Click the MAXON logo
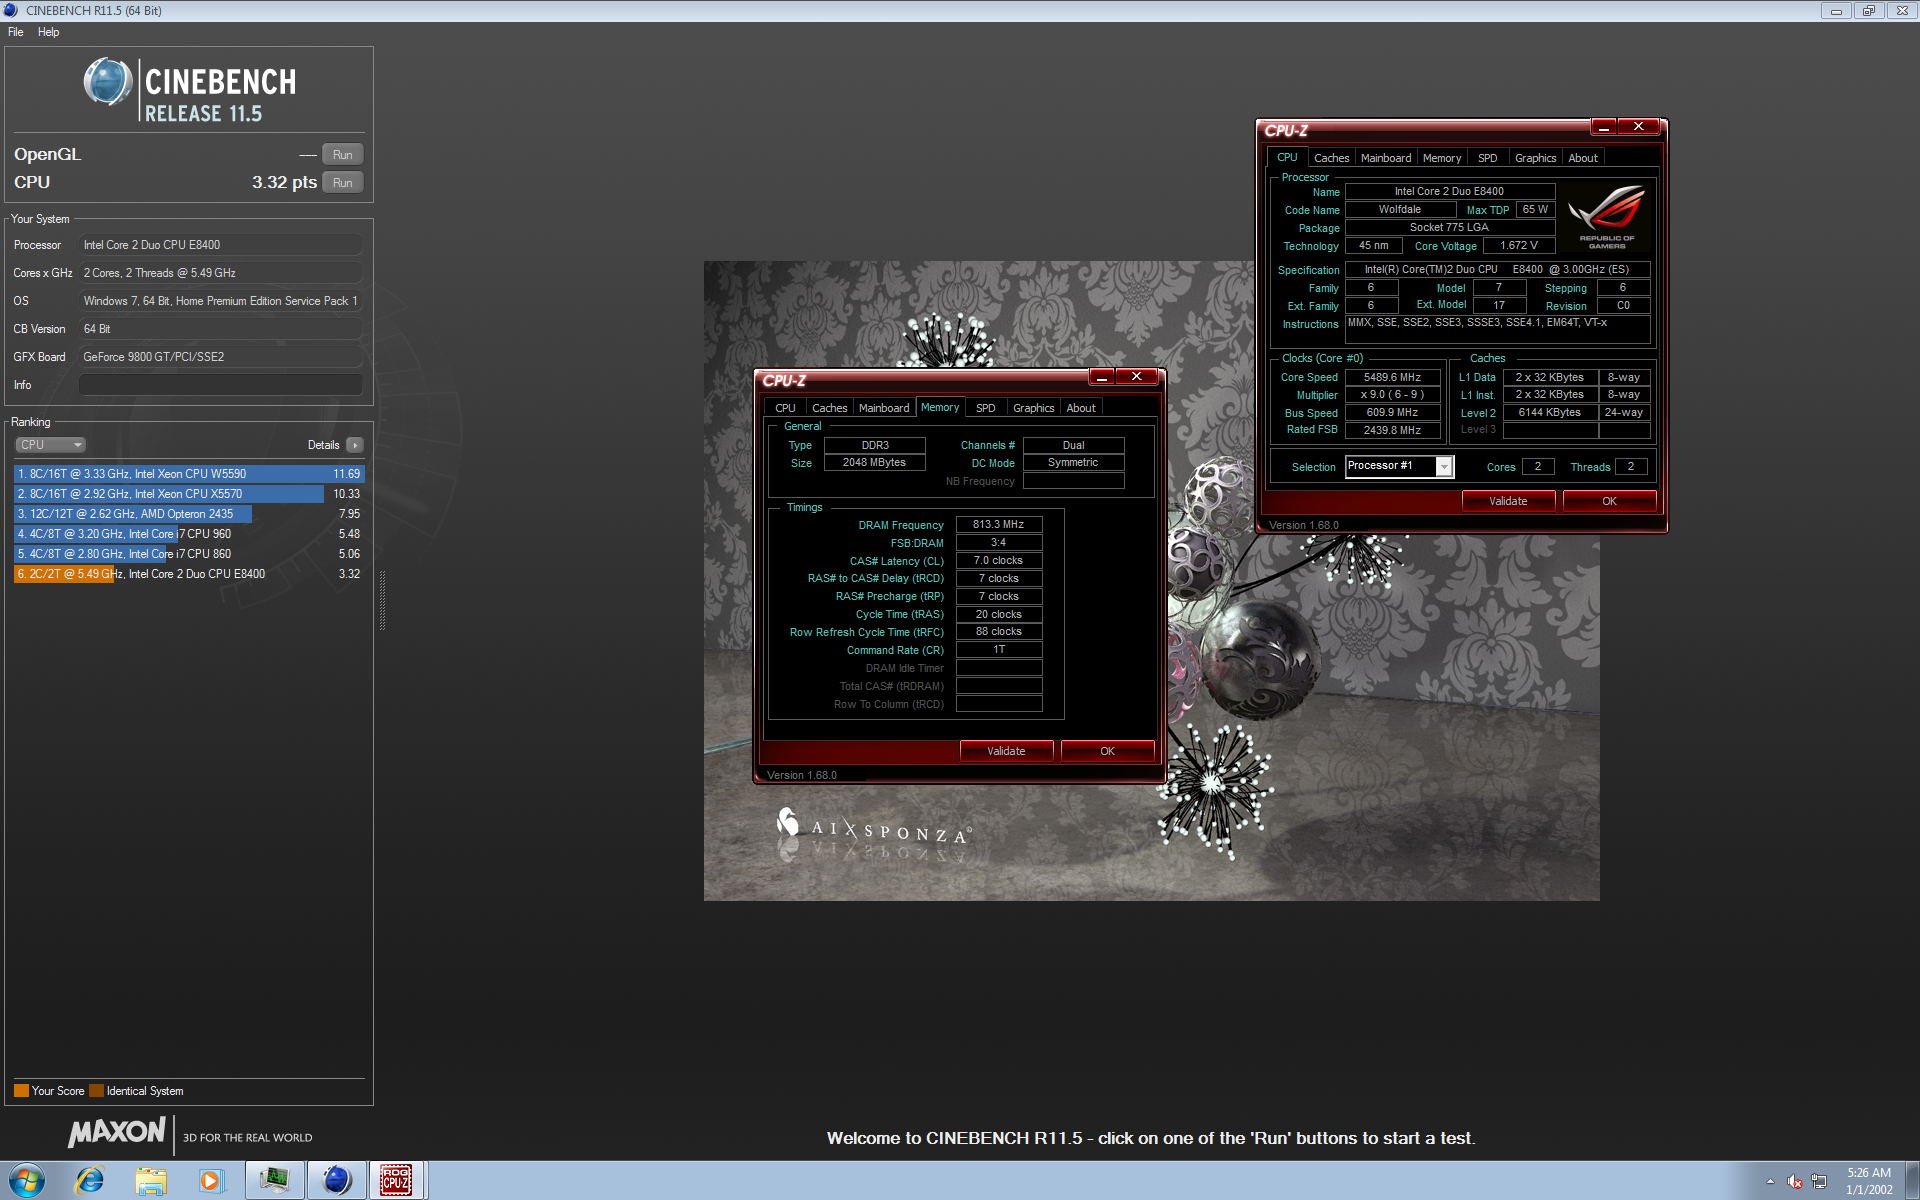Screen dimensions: 1920x1200 point(117,1132)
